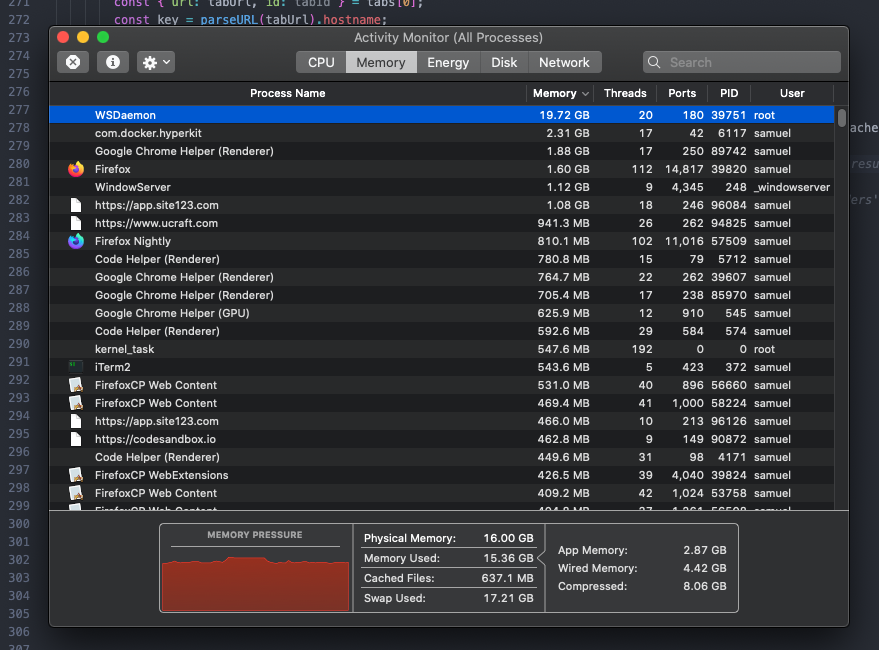Image resolution: width=879 pixels, height=650 pixels.
Task: Select the iTerm2 process row
Action: [x=442, y=367]
